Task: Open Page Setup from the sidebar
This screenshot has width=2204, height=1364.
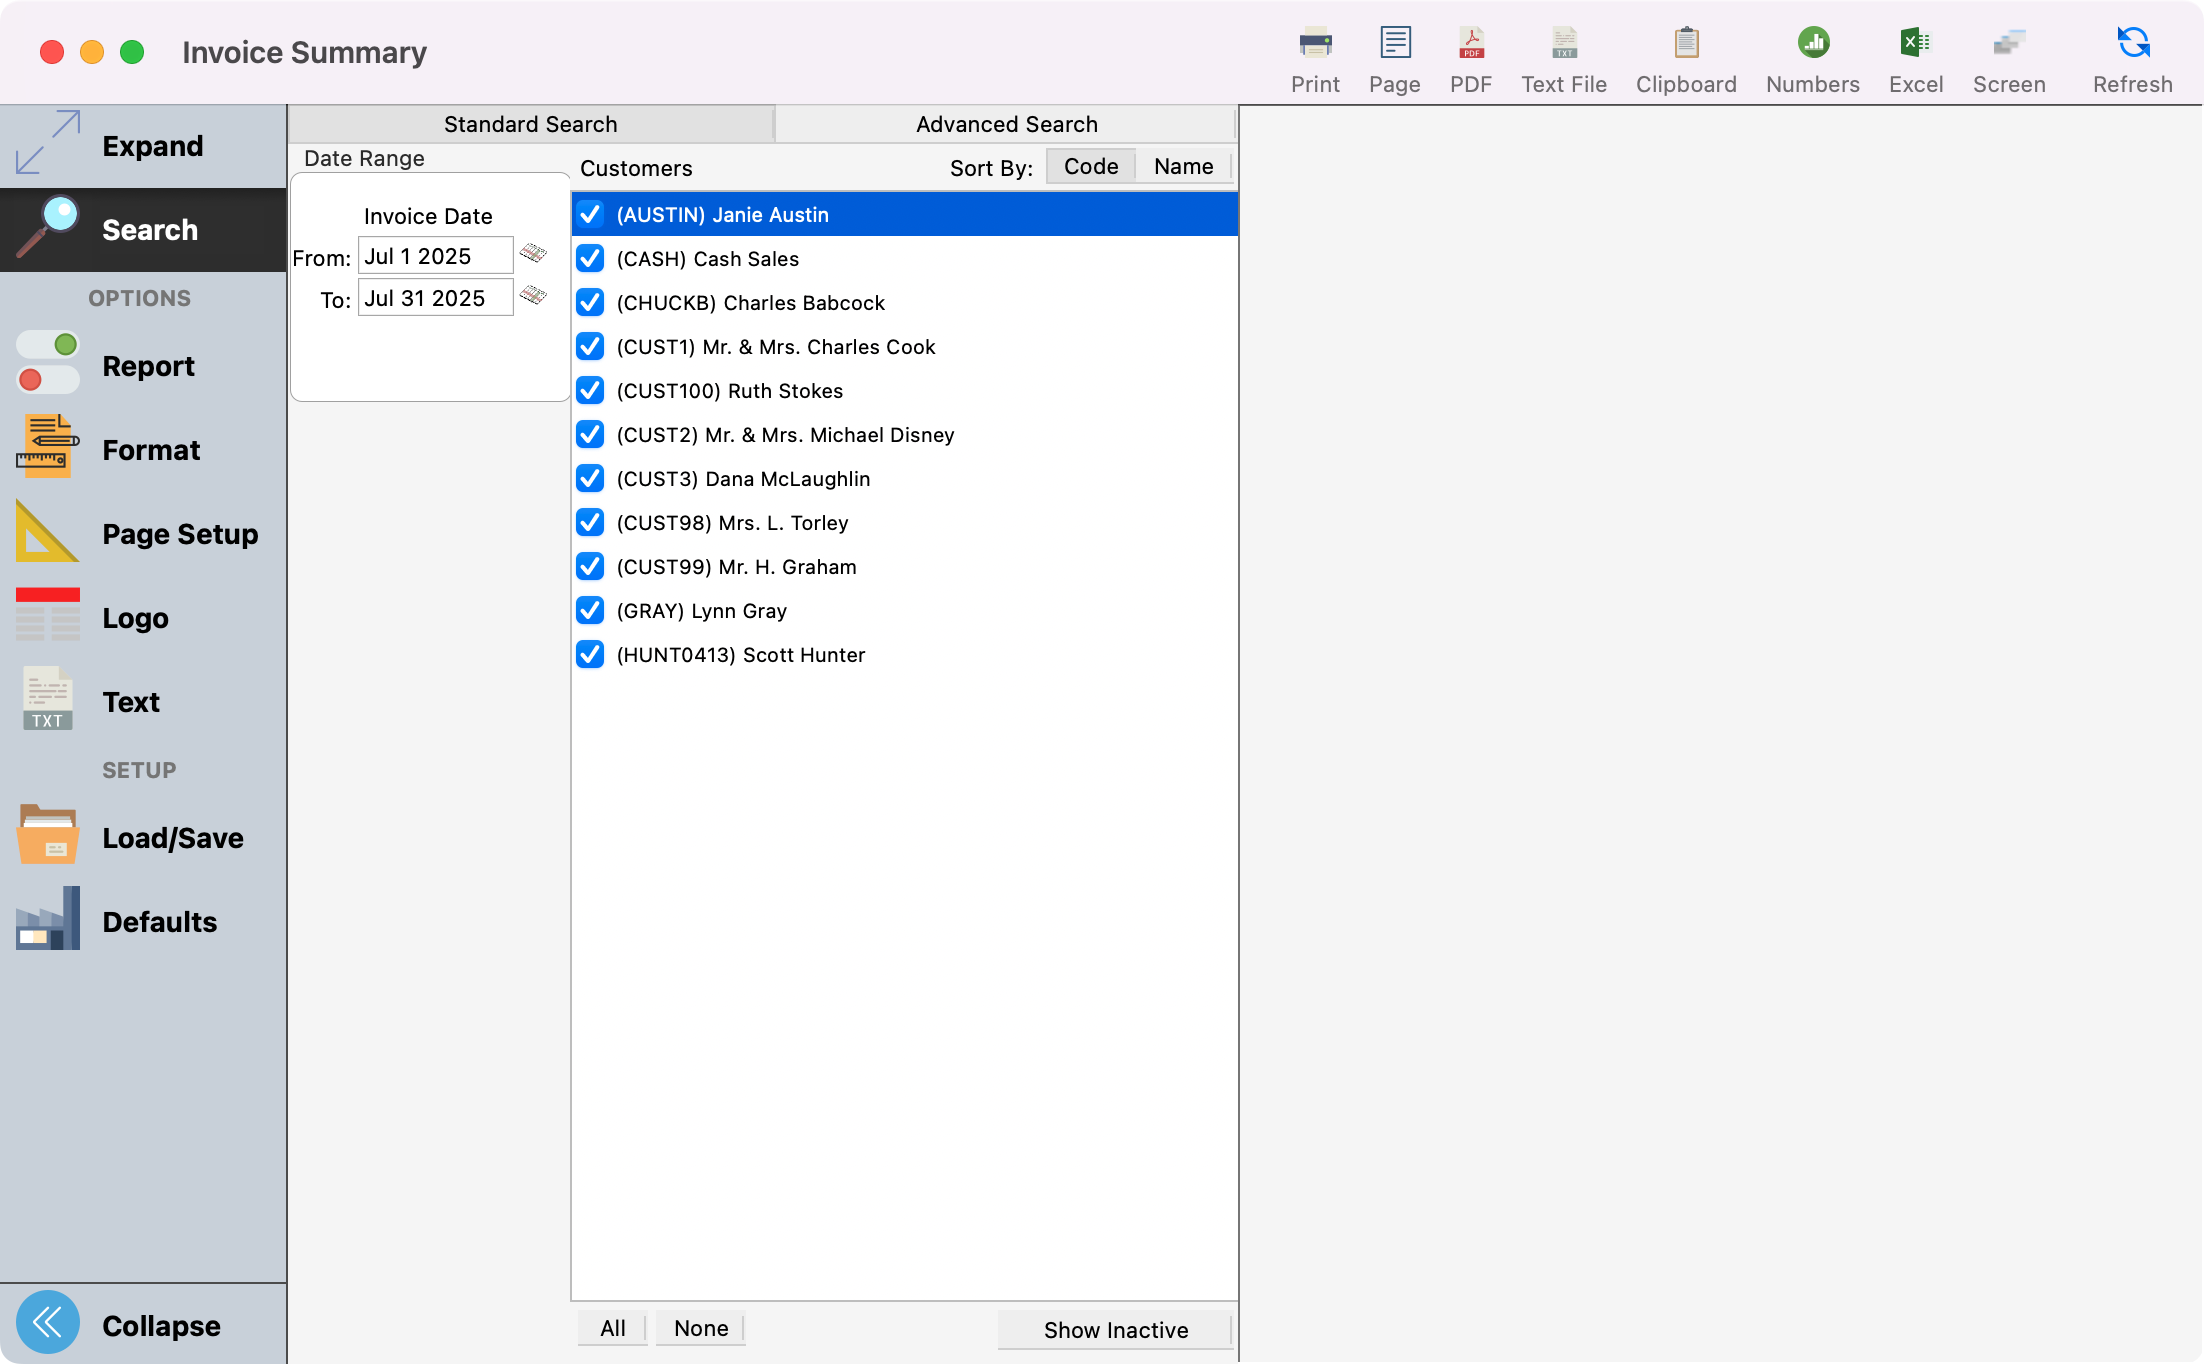Action: tap(180, 534)
